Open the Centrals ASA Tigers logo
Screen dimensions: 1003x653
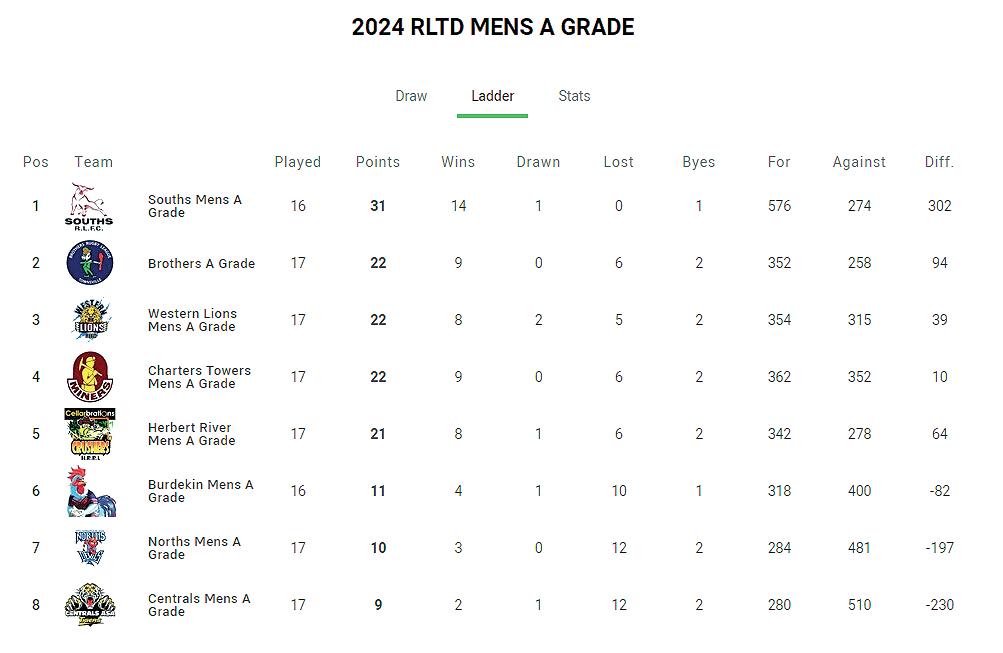(90, 604)
